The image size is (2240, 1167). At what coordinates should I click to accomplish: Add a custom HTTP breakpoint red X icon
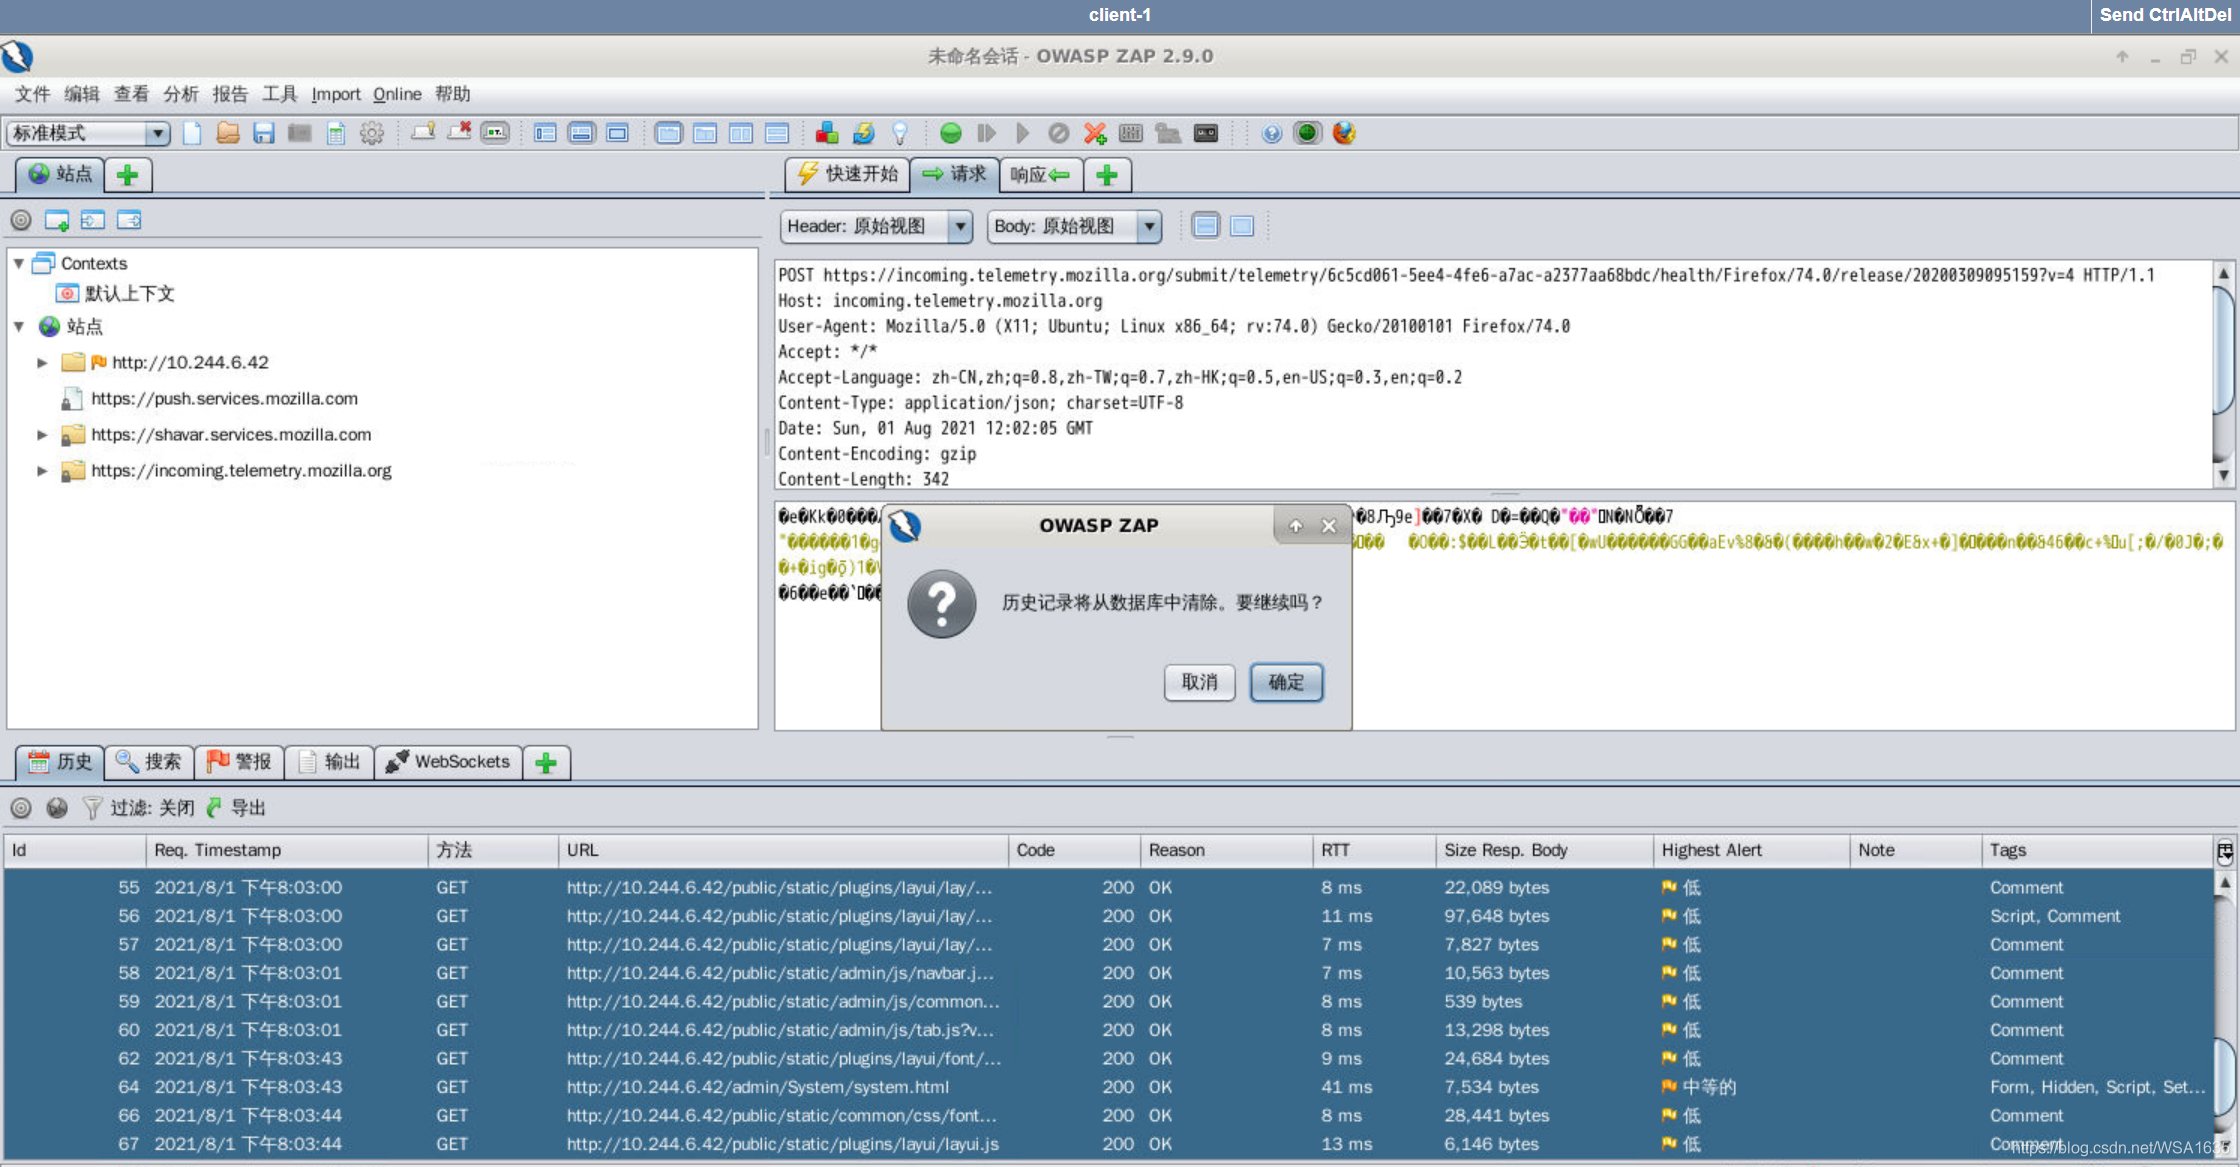tap(1095, 133)
